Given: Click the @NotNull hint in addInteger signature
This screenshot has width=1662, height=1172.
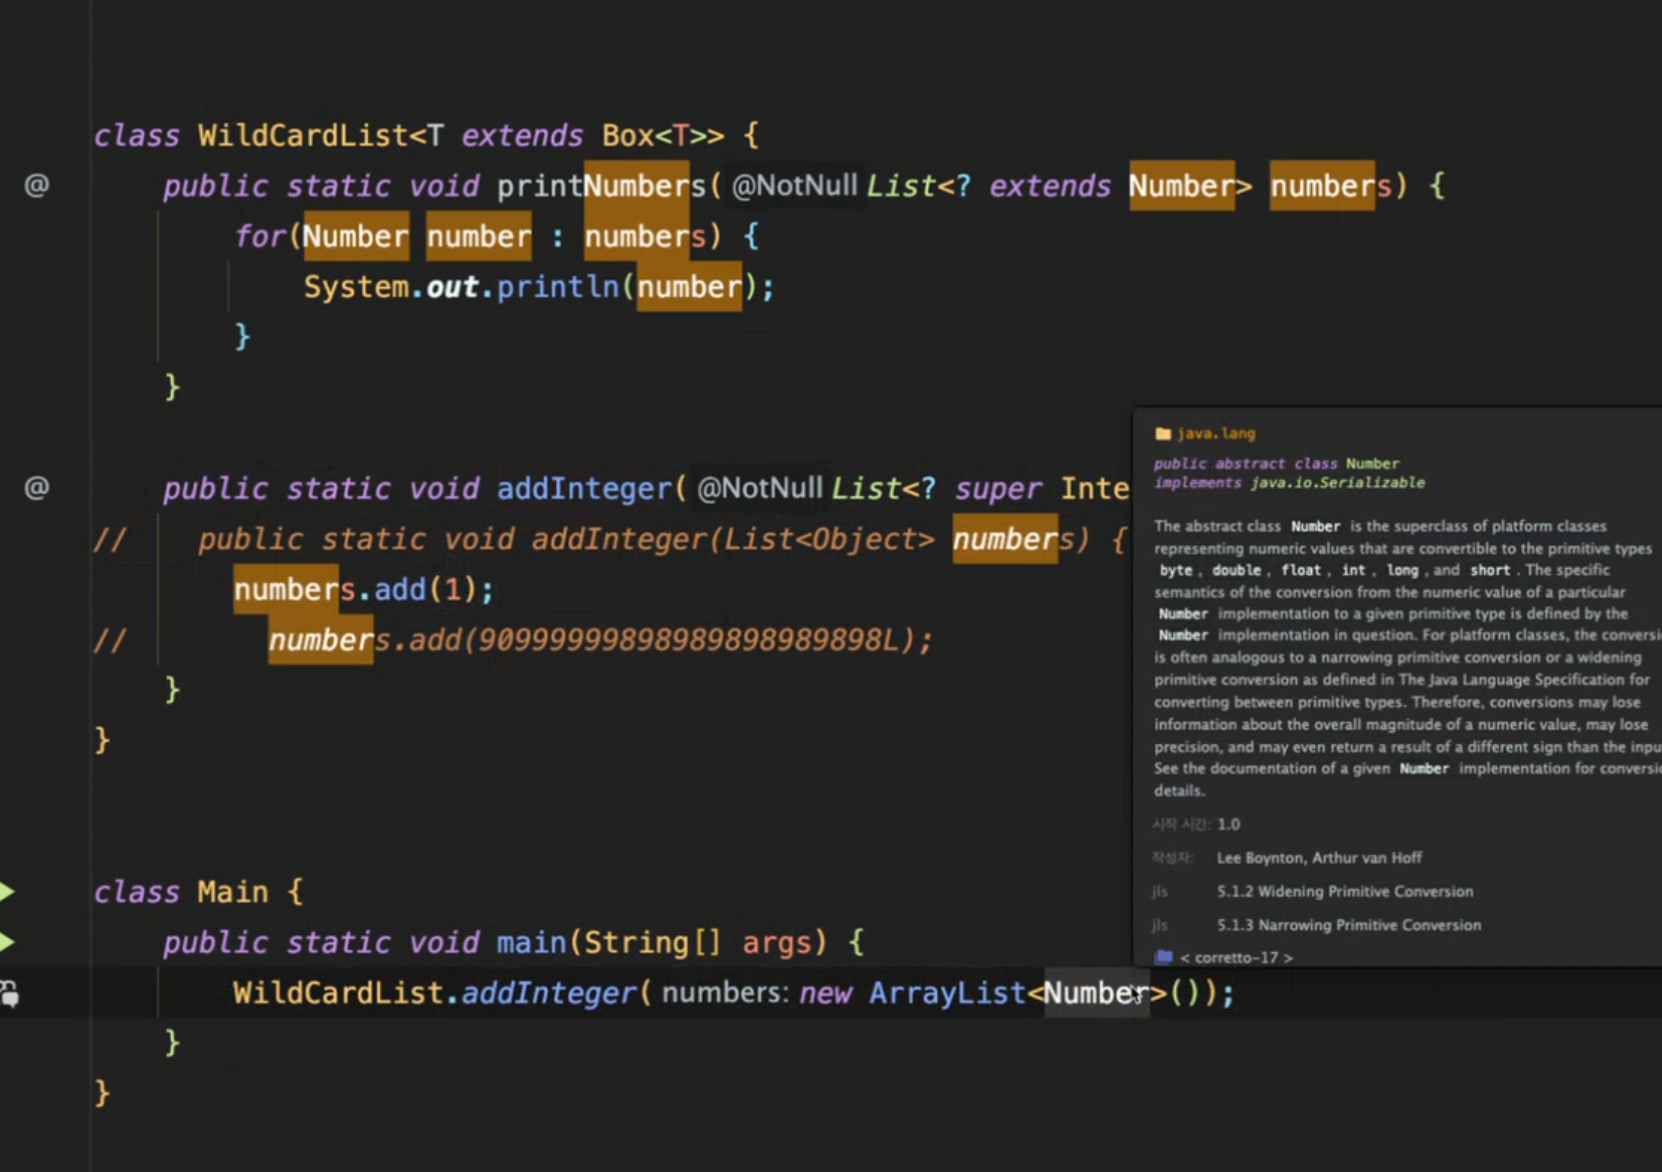Looking at the screenshot, I should pos(759,488).
